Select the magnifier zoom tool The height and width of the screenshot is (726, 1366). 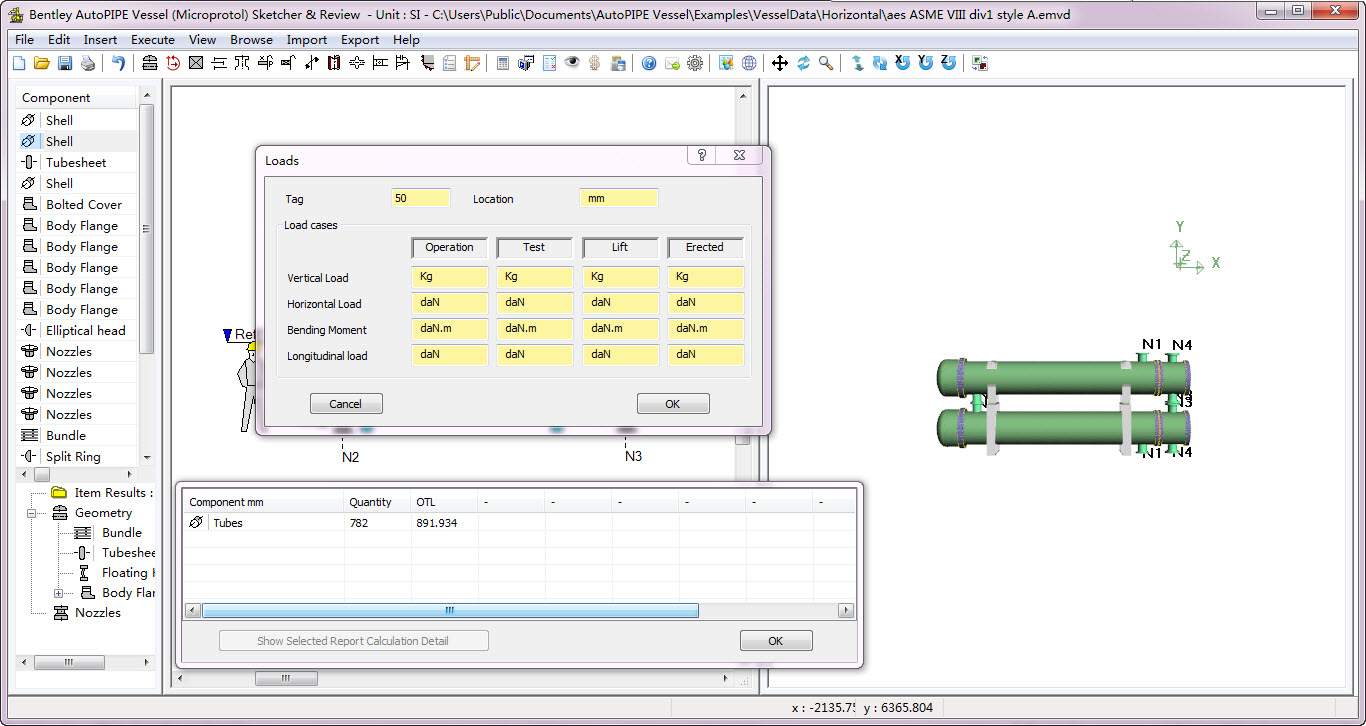826,63
